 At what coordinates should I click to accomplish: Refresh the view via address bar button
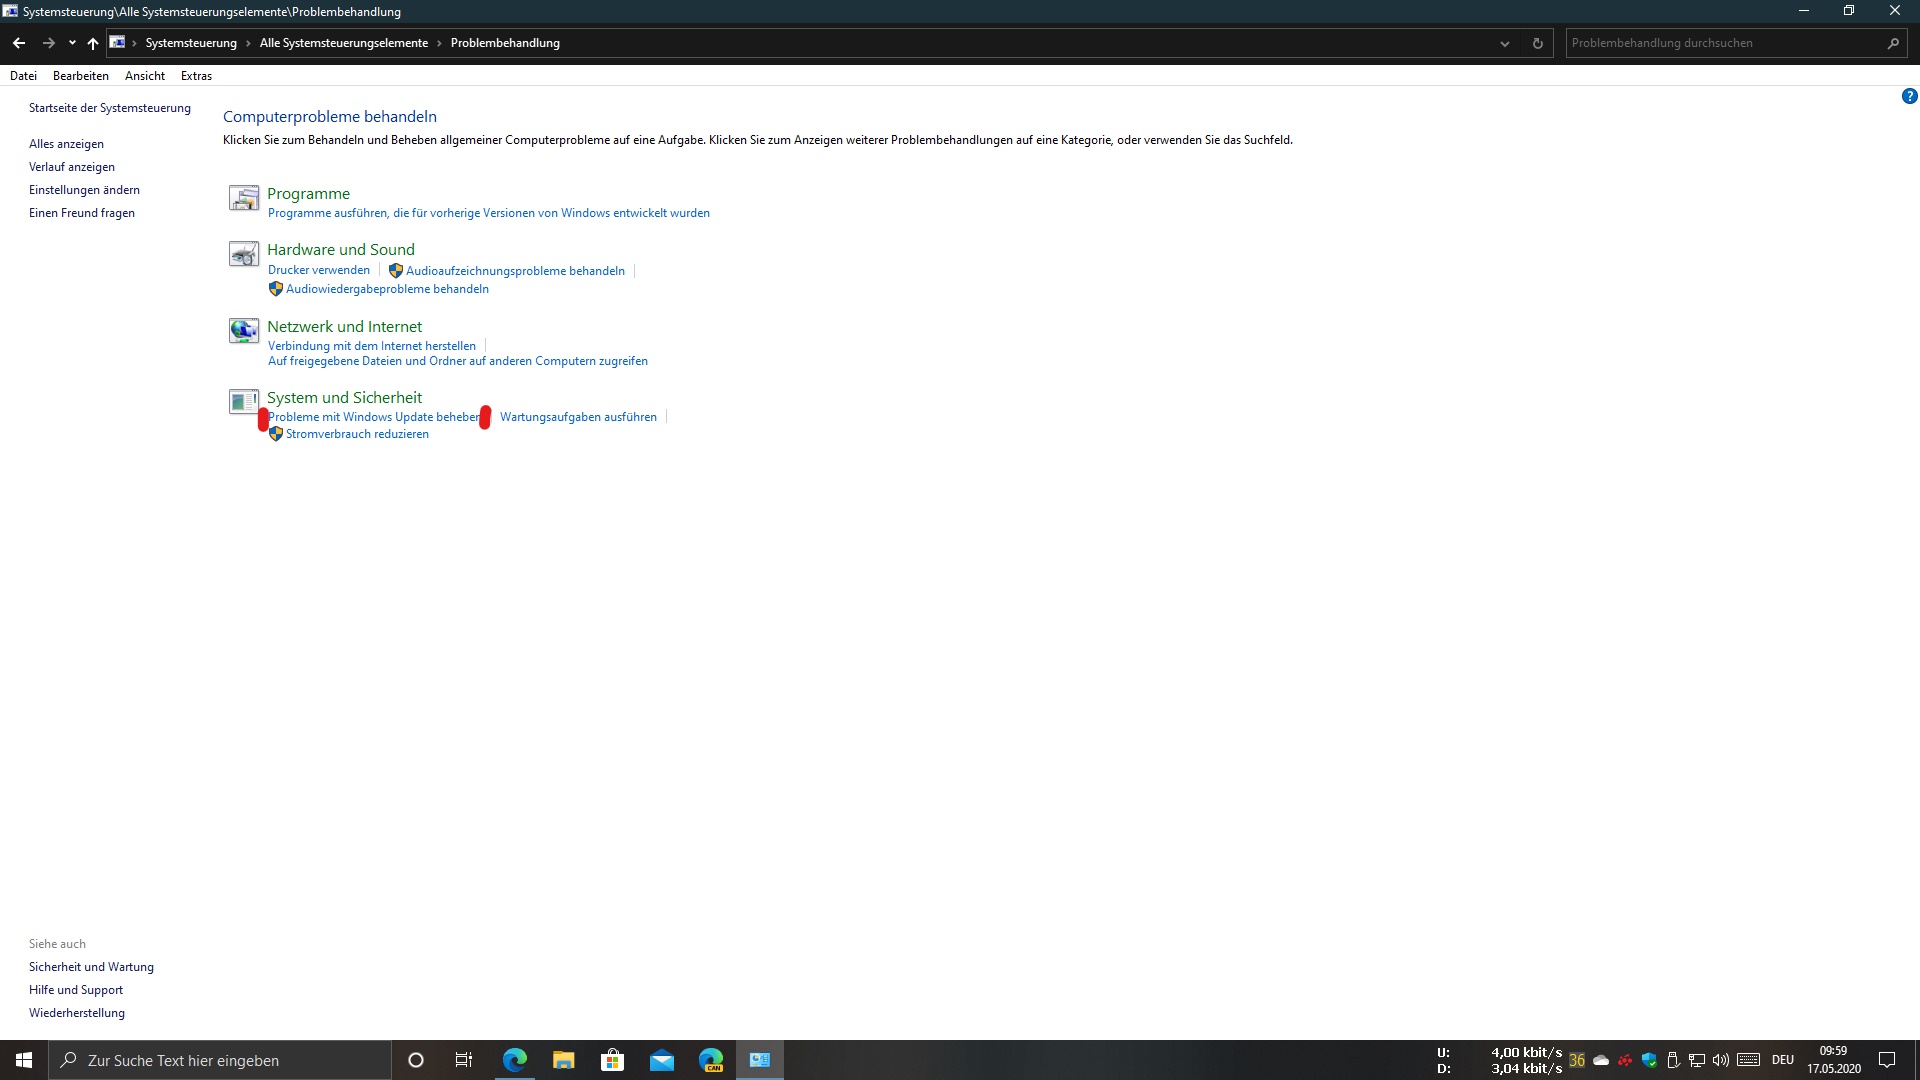(x=1537, y=43)
